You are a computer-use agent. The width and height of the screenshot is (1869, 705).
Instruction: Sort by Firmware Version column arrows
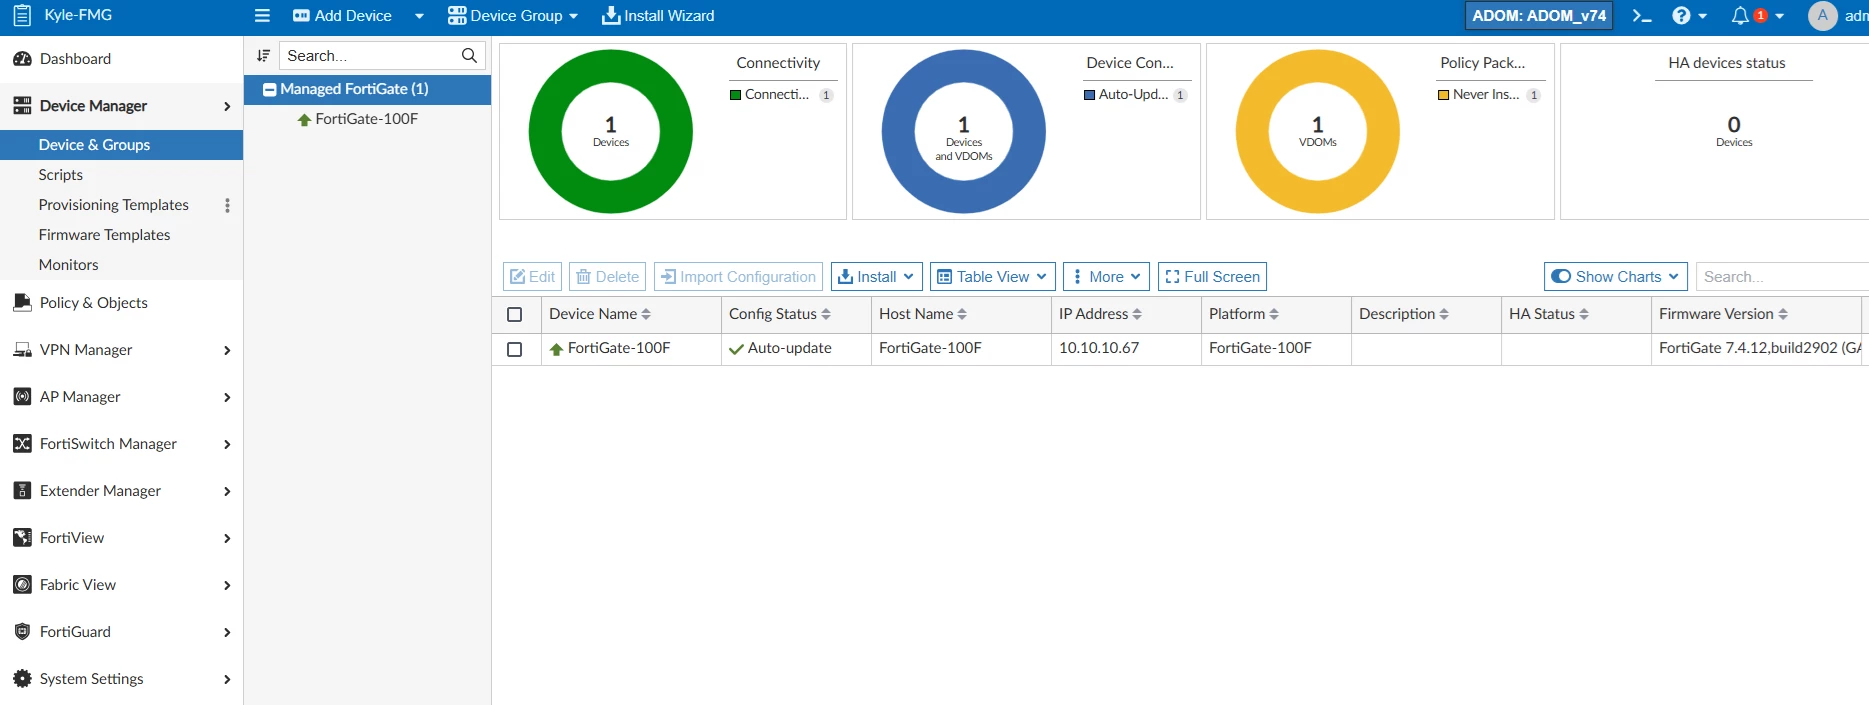pyautogui.click(x=1783, y=314)
